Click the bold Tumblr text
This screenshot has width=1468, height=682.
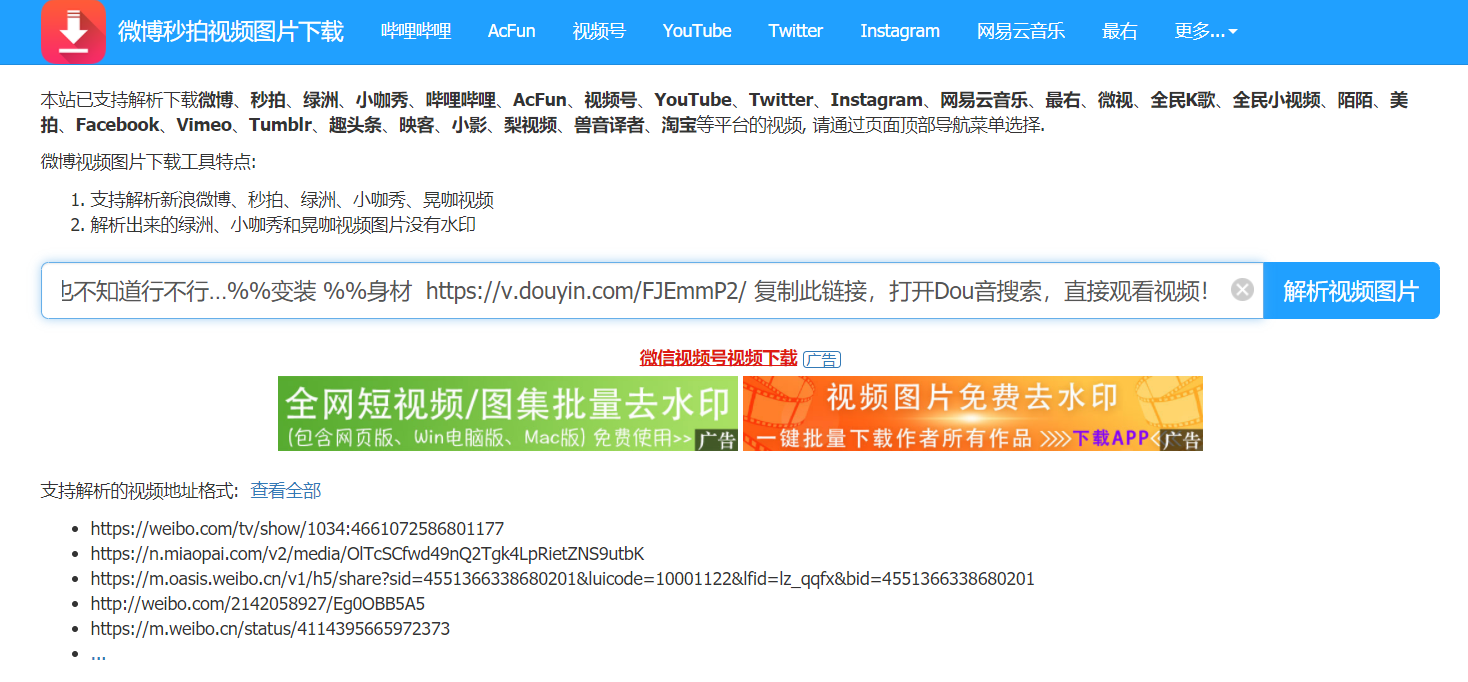pos(280,125)
